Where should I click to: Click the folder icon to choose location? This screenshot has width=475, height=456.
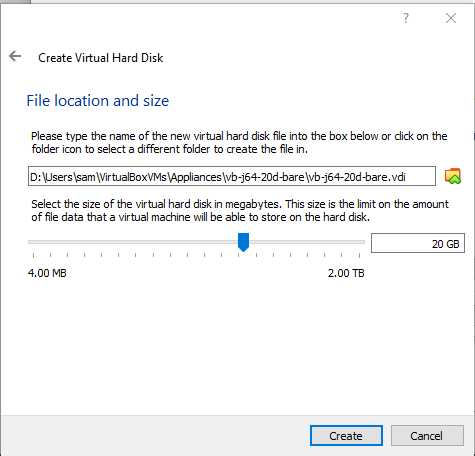[453, 176]
